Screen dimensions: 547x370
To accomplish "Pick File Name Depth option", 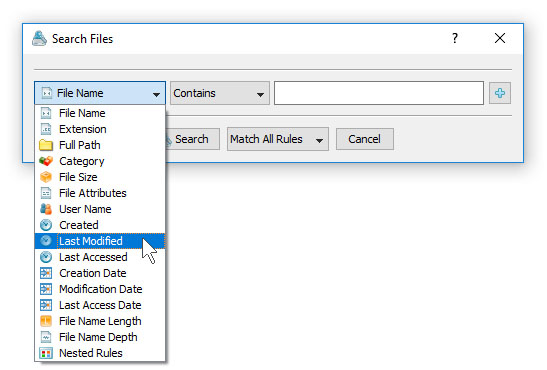I will point(100,337).
